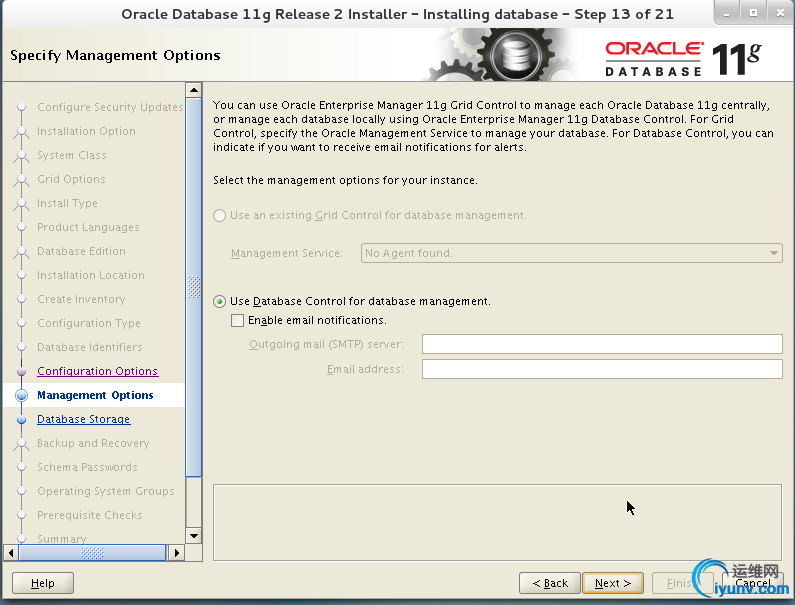Maximize the installer window
Screen dimensions: 795x605
(753, 13)
